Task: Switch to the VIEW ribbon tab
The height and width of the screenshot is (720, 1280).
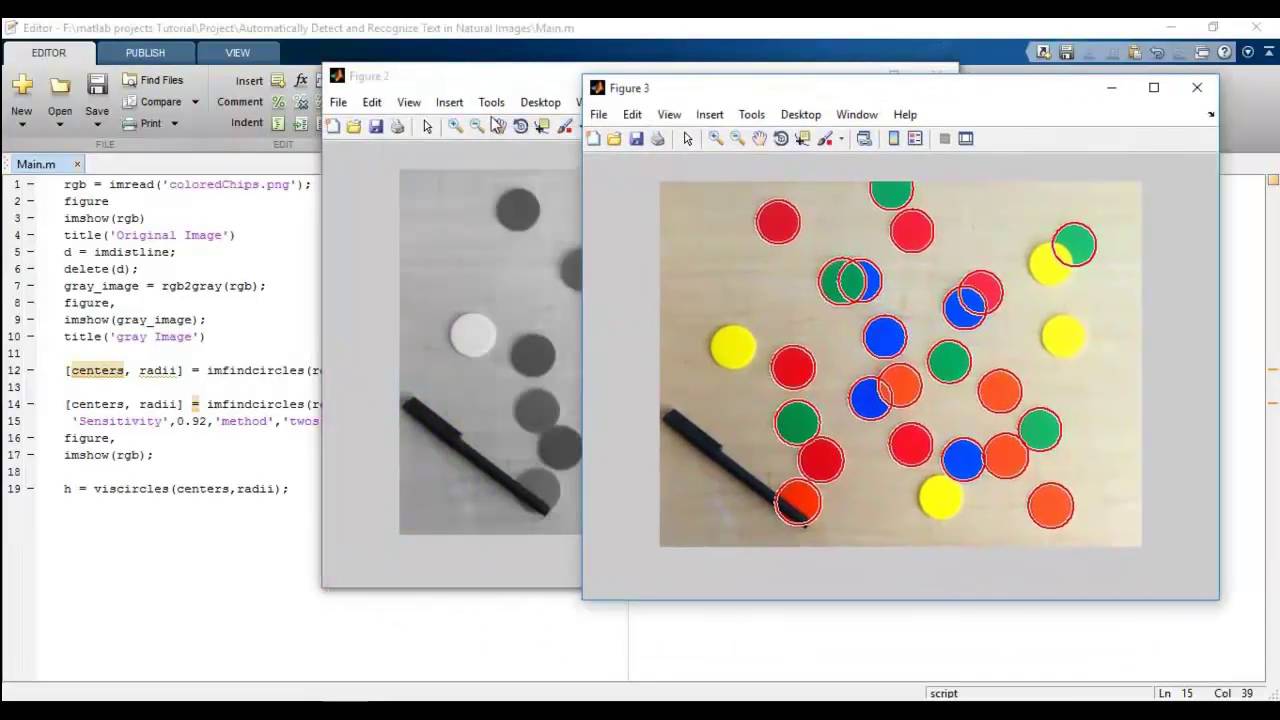Action: coord(237,53)
